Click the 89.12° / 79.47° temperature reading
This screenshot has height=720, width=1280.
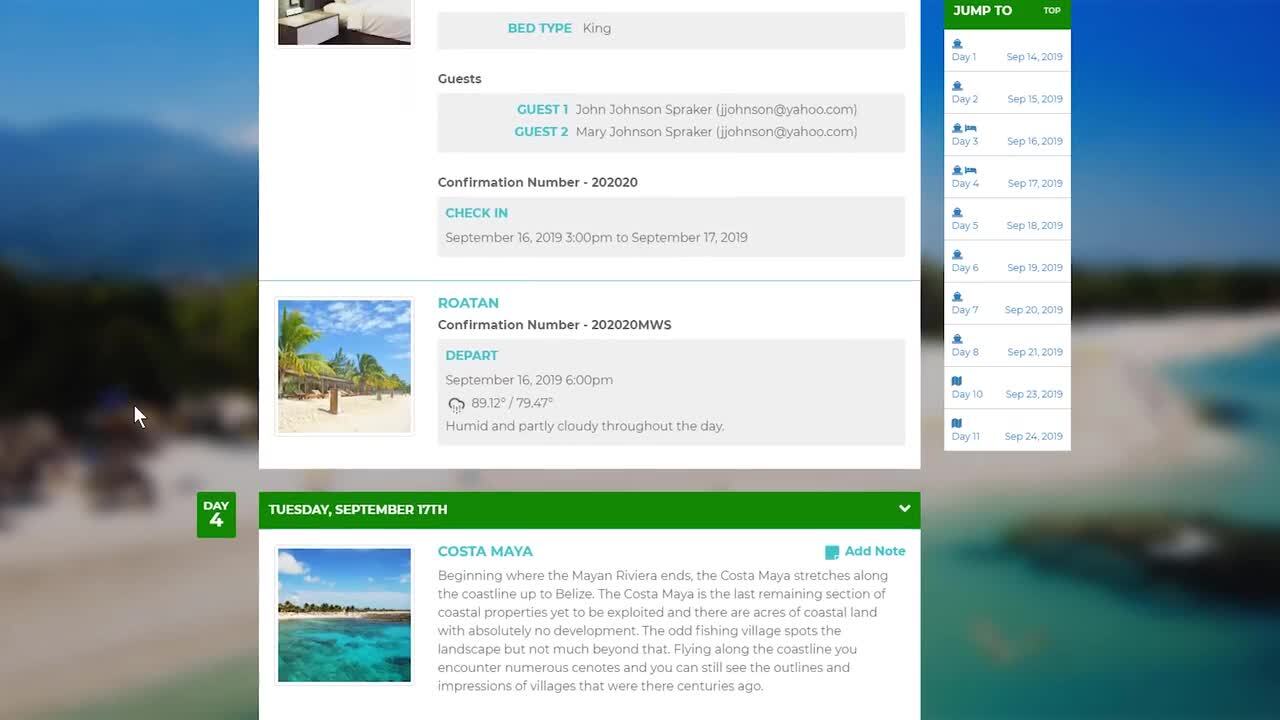pyautogui.click(x=512, y=403)
